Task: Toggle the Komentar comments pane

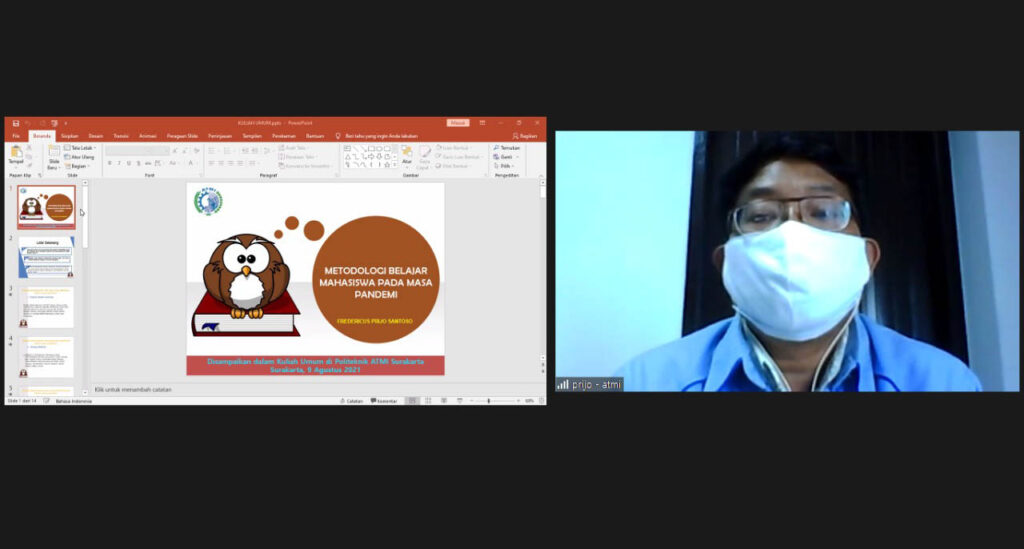Action: tap(384, 401)
